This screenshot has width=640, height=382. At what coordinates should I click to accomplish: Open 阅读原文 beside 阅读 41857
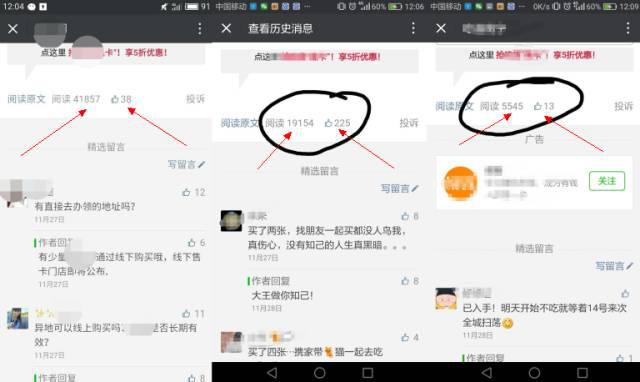26,99
